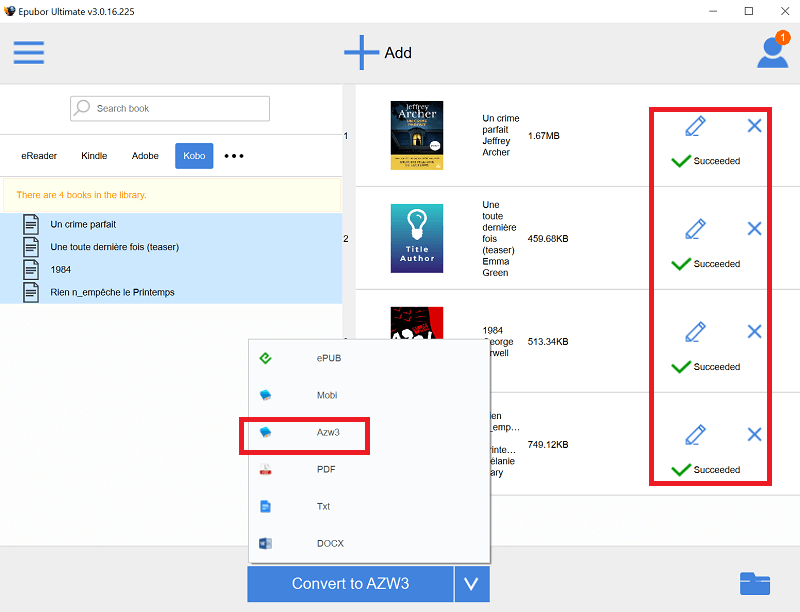800x612 pixels.
Task: Click the PDF format icon
Action: click(x=265, y=469)
